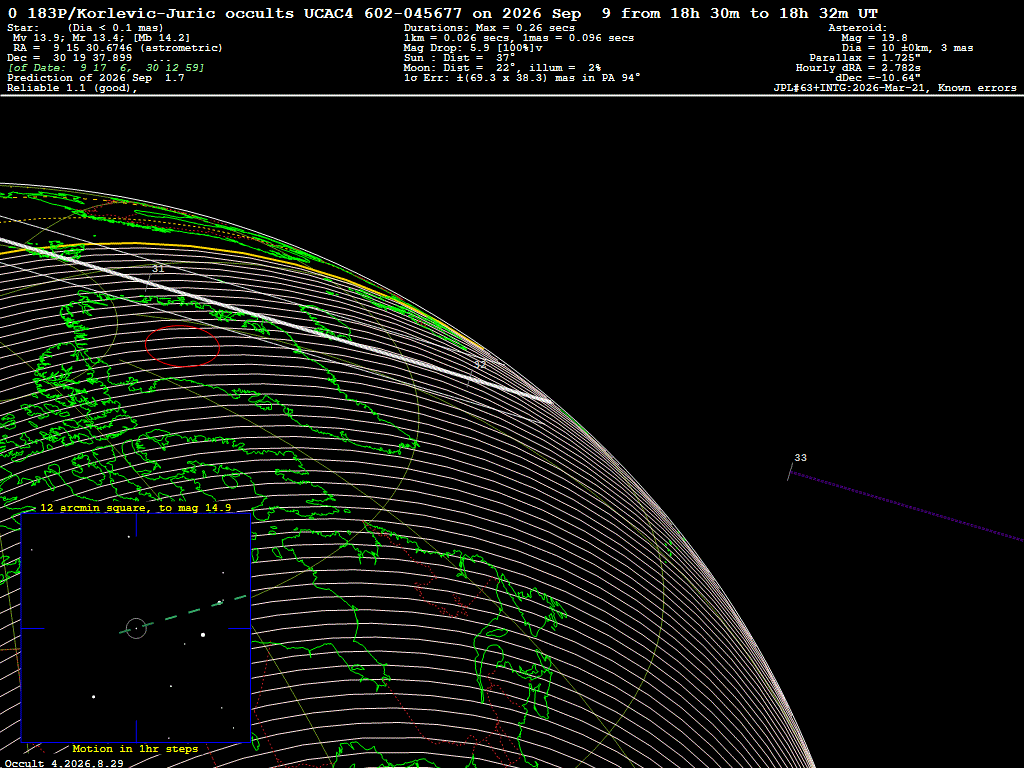Image resolution: width=1024 pixels, height=768 pixels.
Task: Click the '12 arcmin square, to mag 14.9' caption
Action: coord(136,507)
